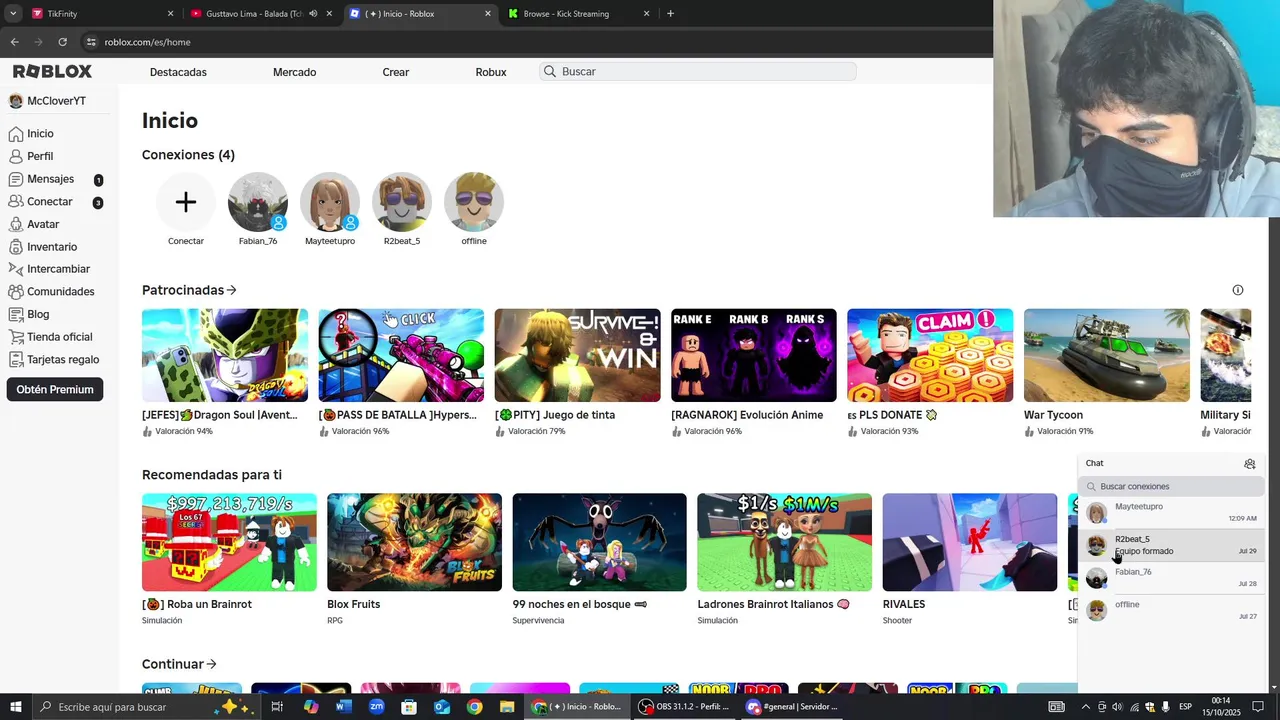Image resolution: width=1280 pixels, height=720 pixels.
Task: Open R2beat_5 connection avatar
Action: pyautogui.click(x=402, y=202)
